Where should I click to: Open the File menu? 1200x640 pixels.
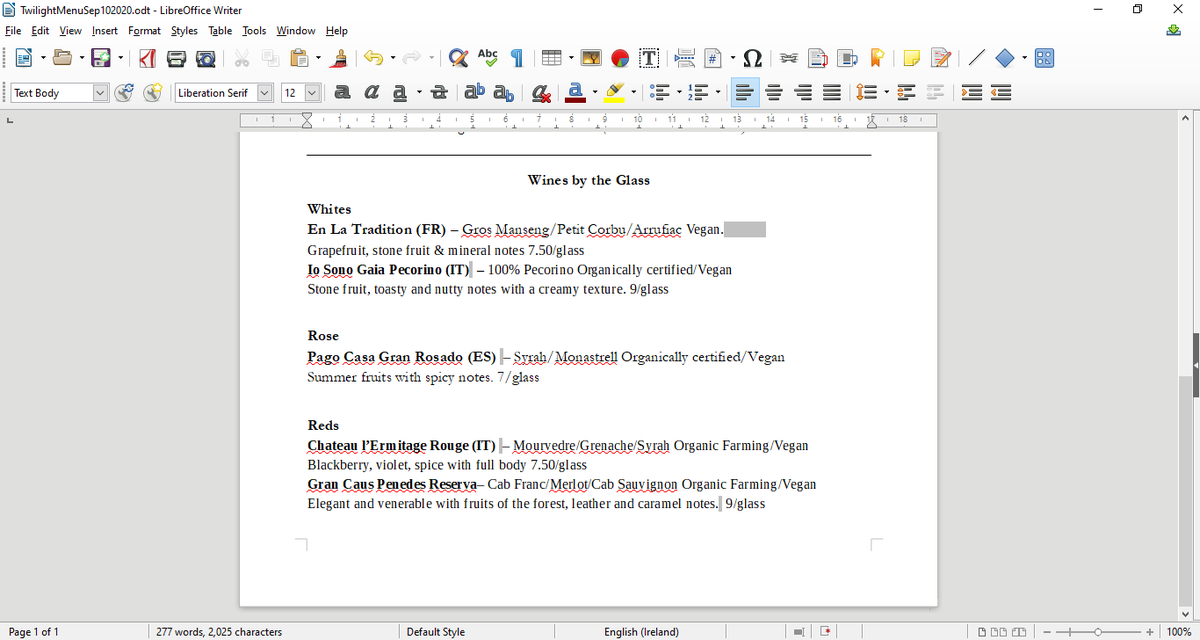pos(13,31)
